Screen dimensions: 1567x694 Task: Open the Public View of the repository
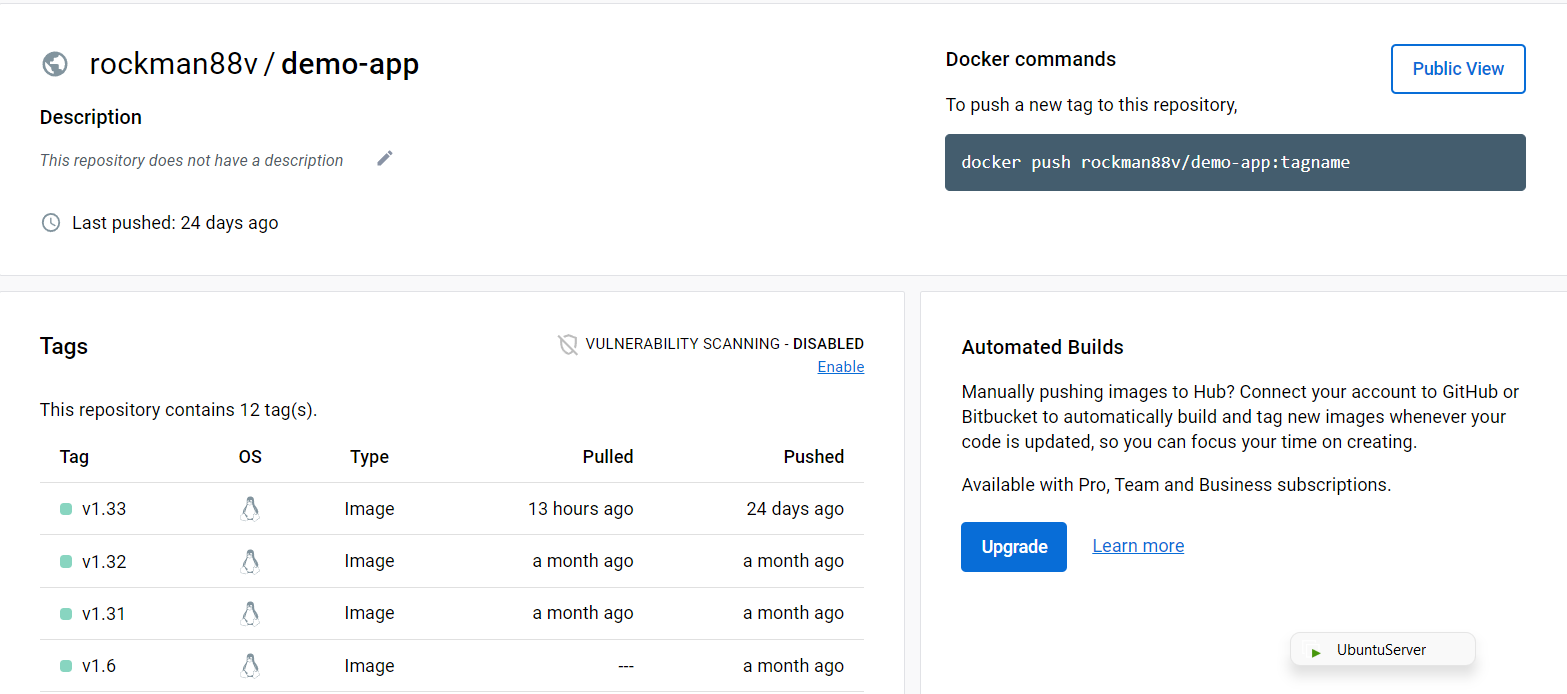point(1457,69)
